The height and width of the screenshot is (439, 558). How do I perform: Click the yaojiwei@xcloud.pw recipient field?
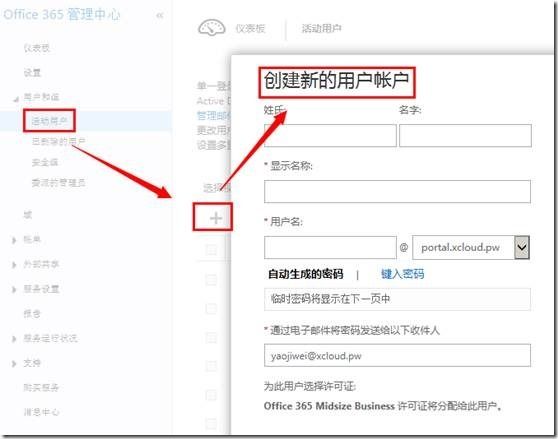pyautogui.click(x=398, y=355)
